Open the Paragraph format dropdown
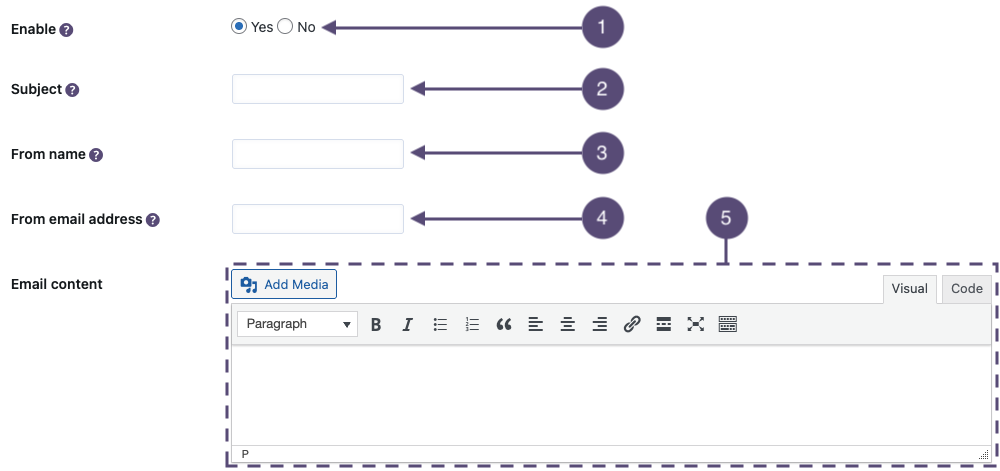 point(298,324)
